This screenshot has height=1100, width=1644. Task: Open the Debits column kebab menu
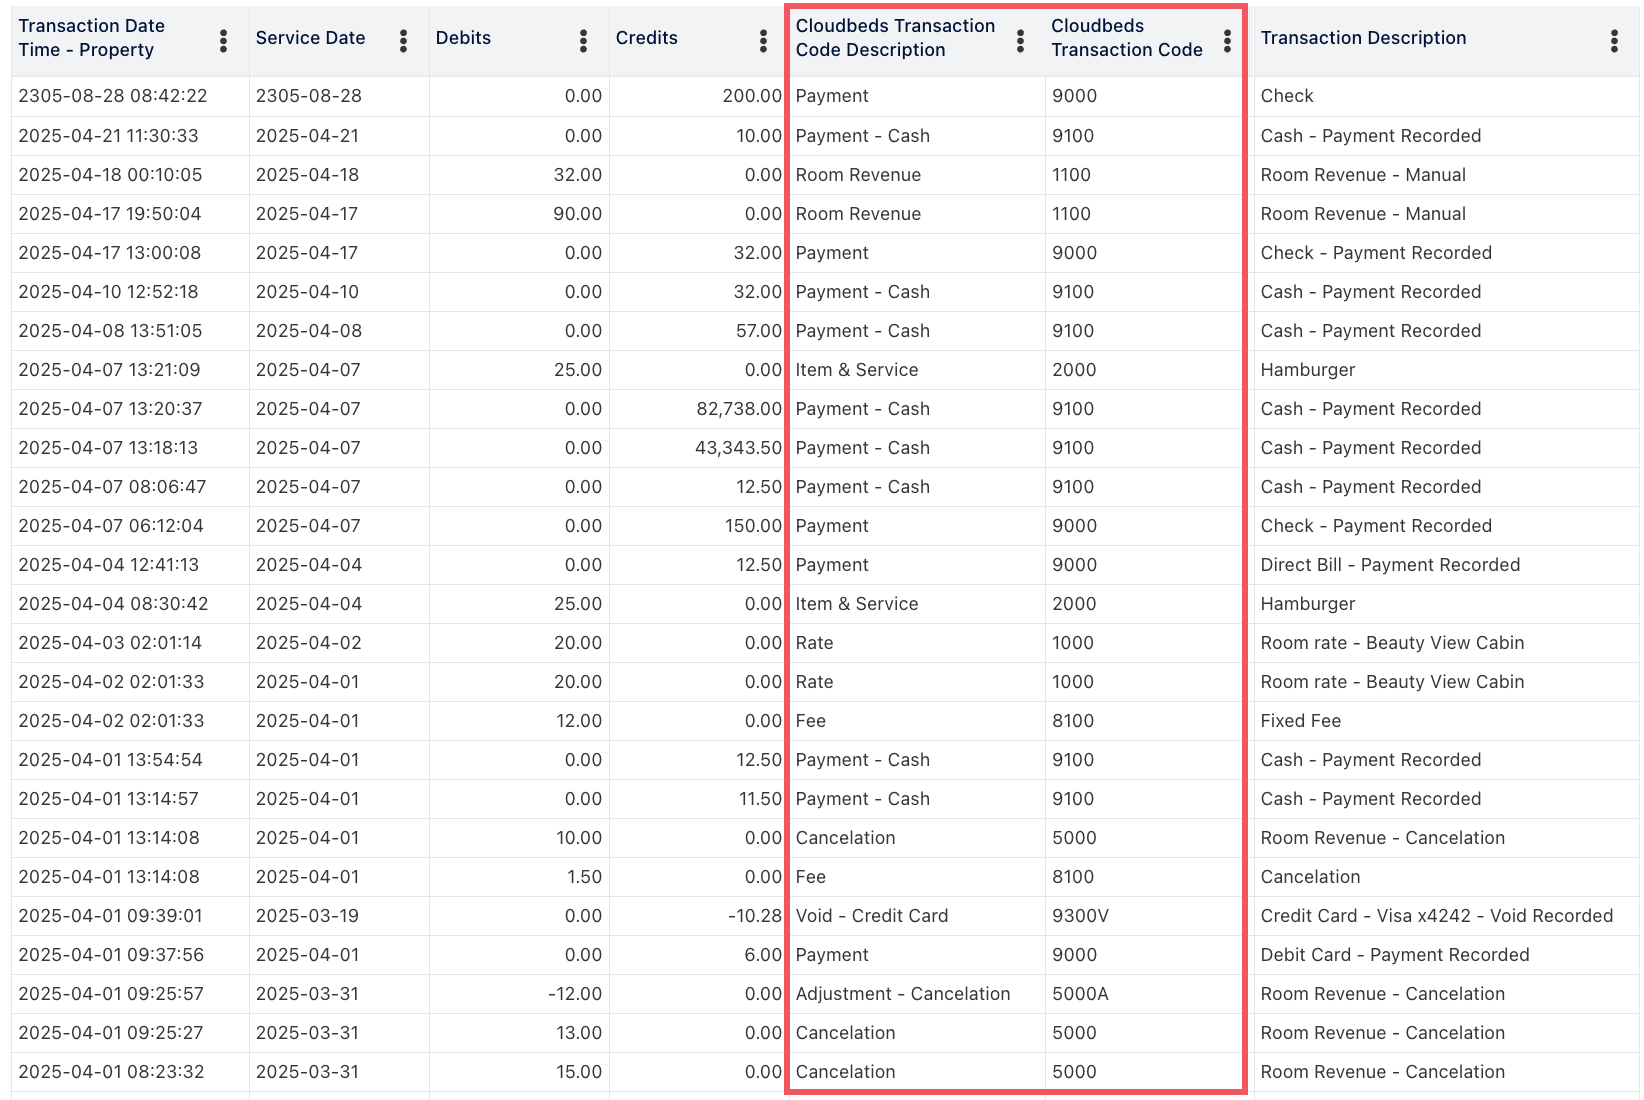[x=583, y=40]
